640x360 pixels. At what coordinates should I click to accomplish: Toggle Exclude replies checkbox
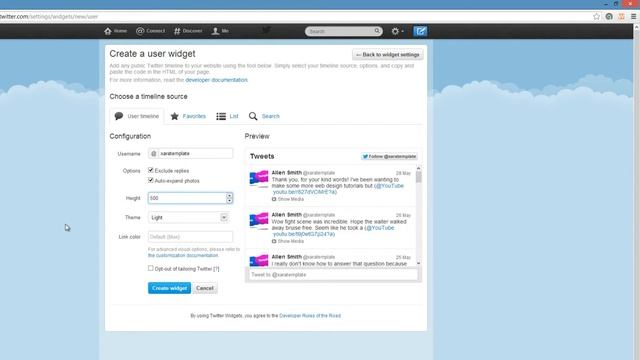tap(151, 170)
